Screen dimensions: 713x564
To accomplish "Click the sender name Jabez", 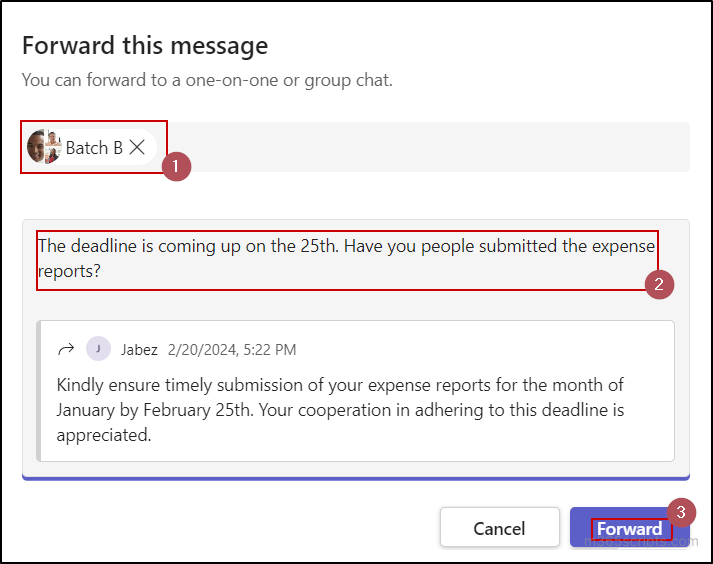I will click(x=139, y=350).
